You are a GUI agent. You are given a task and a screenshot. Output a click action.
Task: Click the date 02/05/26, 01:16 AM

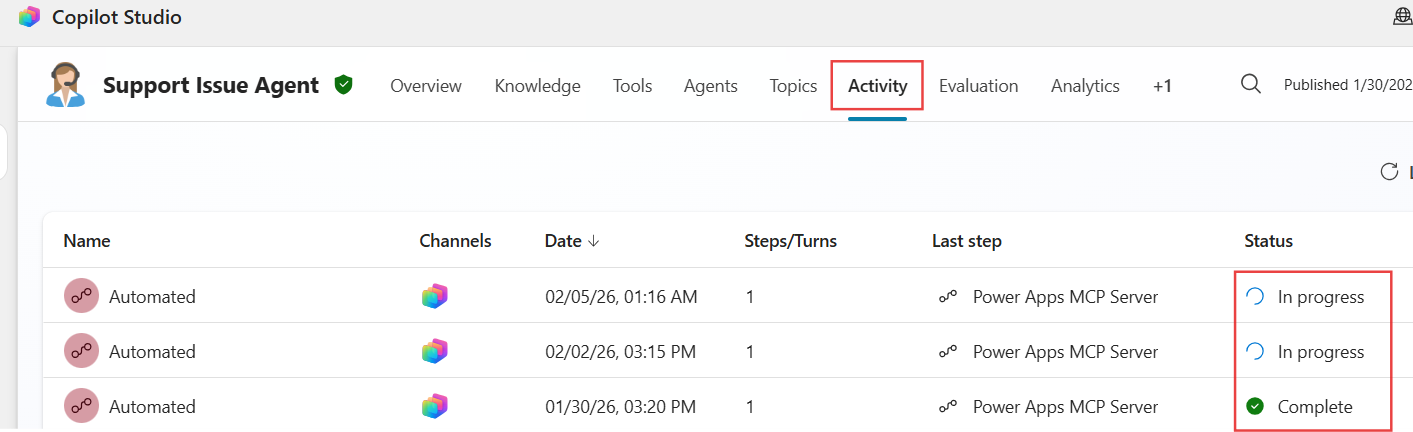621,296
